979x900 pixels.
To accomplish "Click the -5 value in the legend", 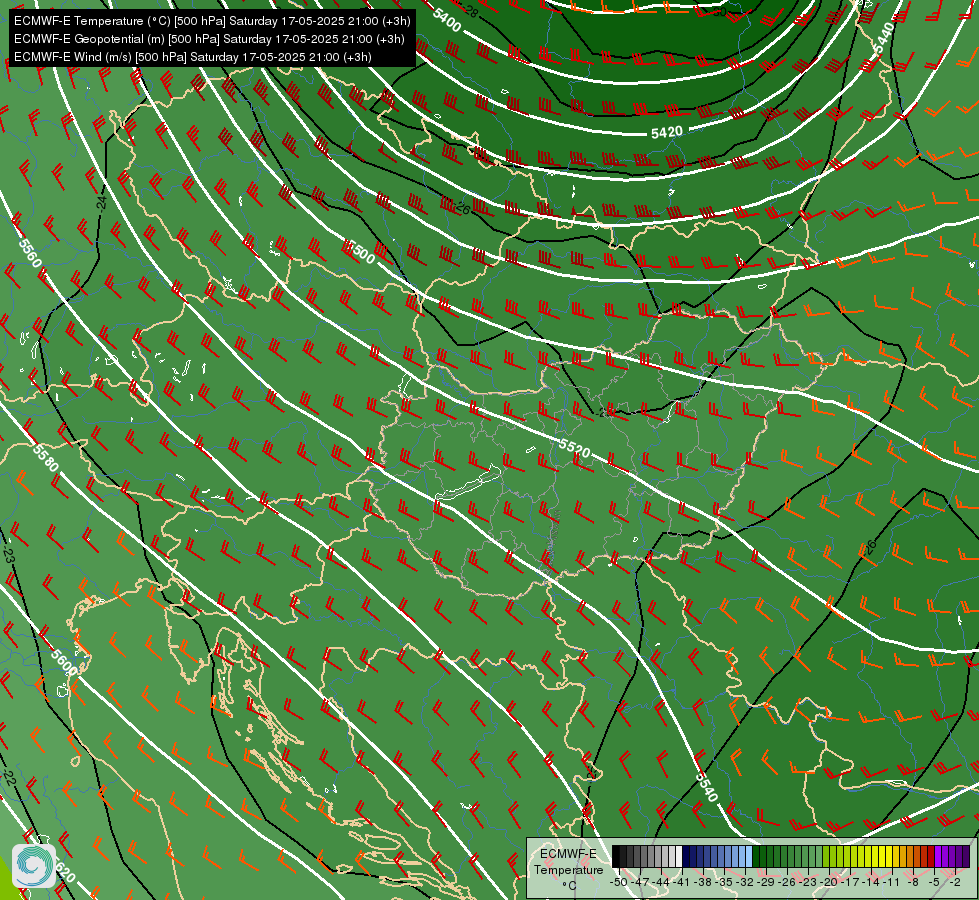I will [934, 882].
